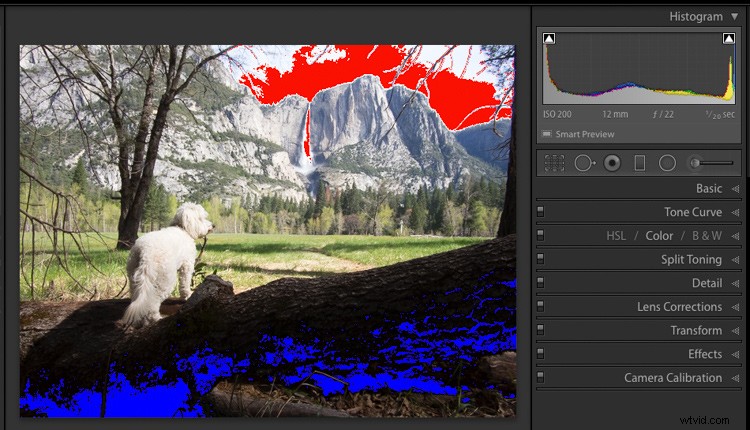Click the f / 22 aperture text
Image resolution: width=750 pixels, height=430 pixels.
[x=663, y=114]
